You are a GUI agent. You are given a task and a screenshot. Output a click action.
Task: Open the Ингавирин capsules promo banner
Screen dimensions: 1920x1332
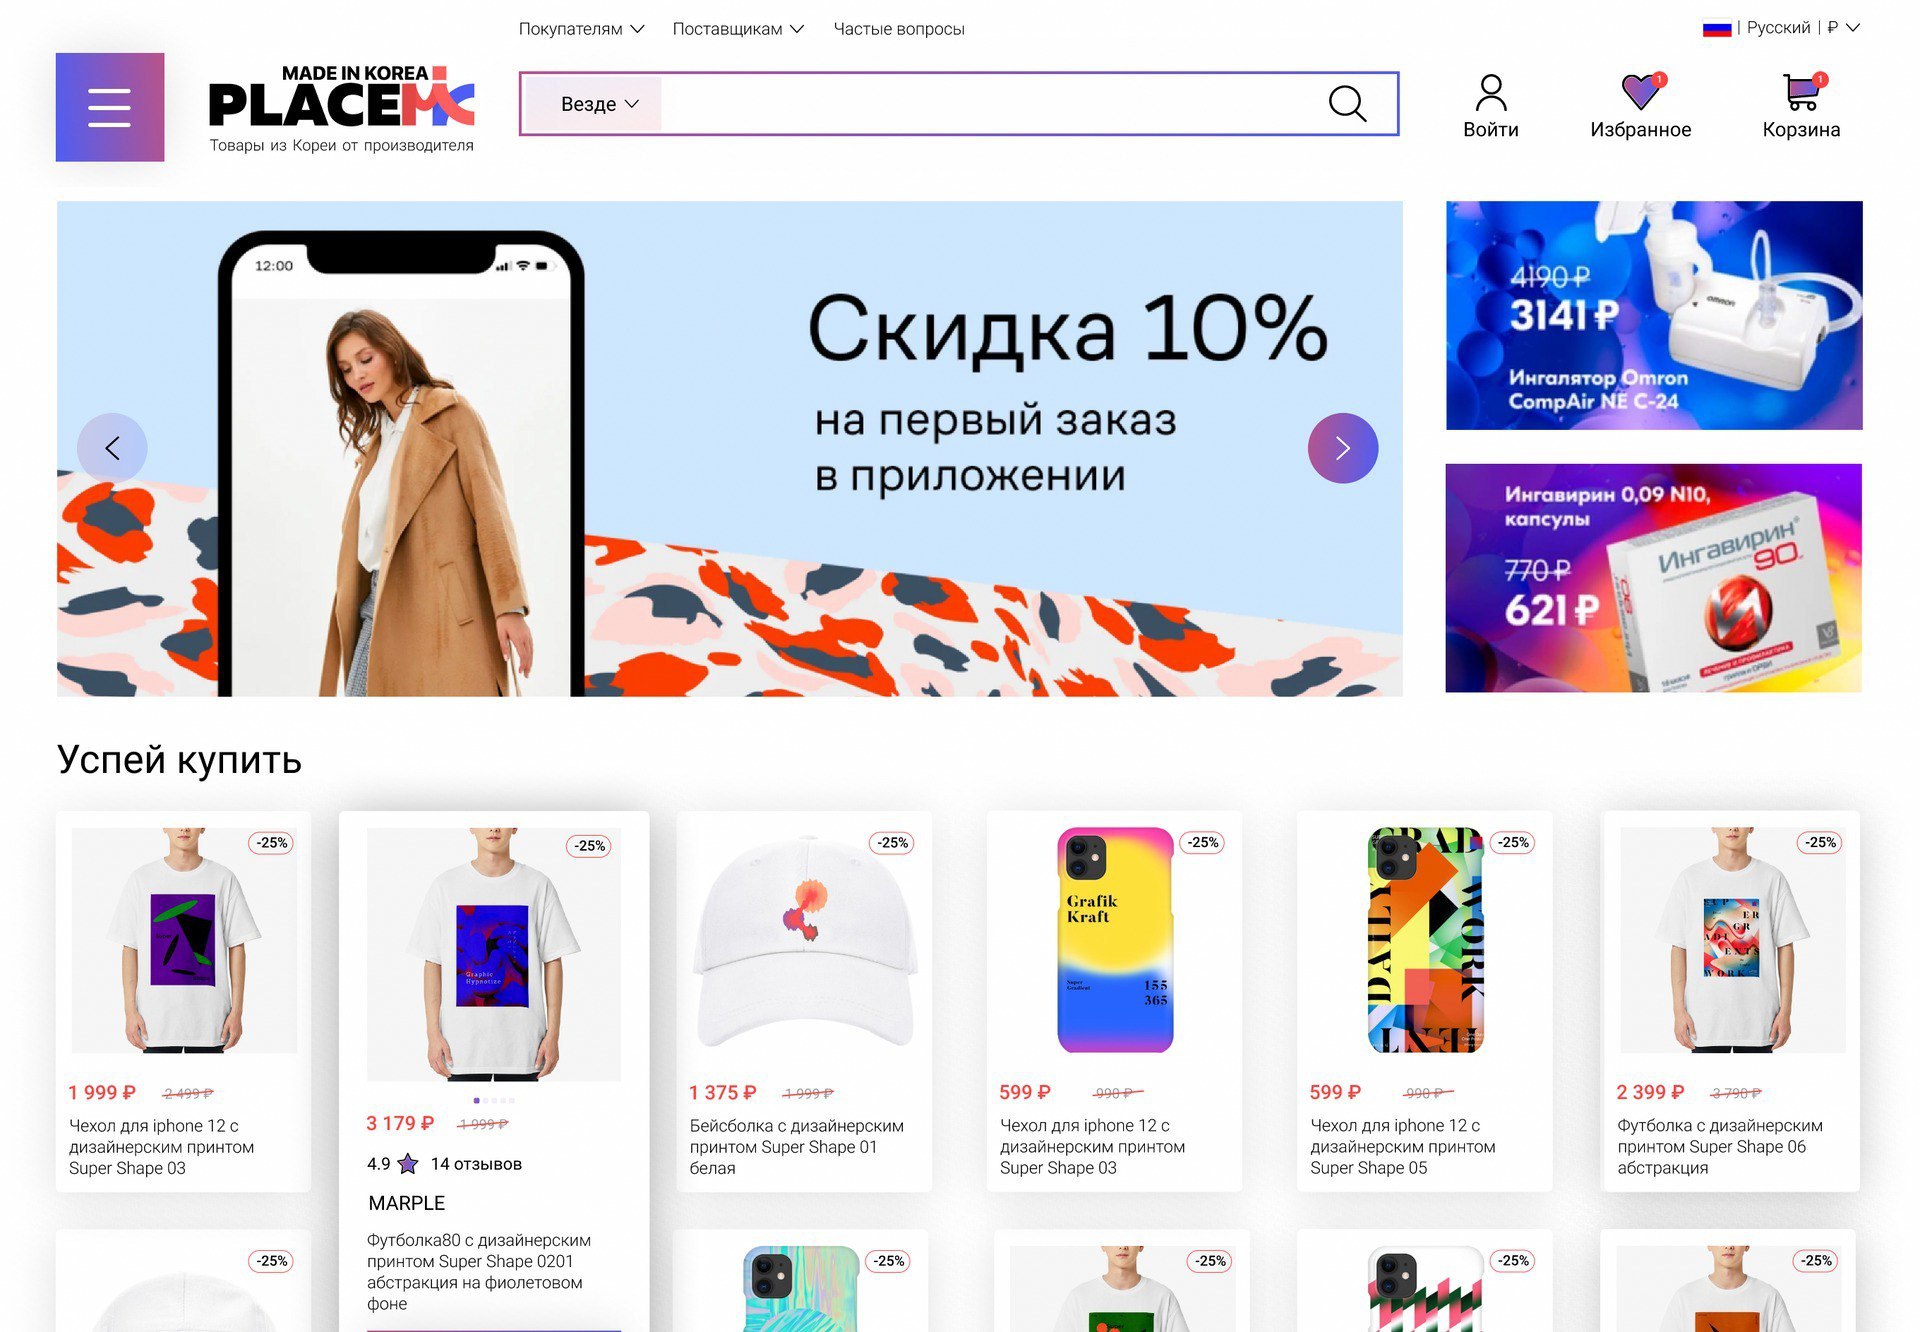pos(1653,577)
